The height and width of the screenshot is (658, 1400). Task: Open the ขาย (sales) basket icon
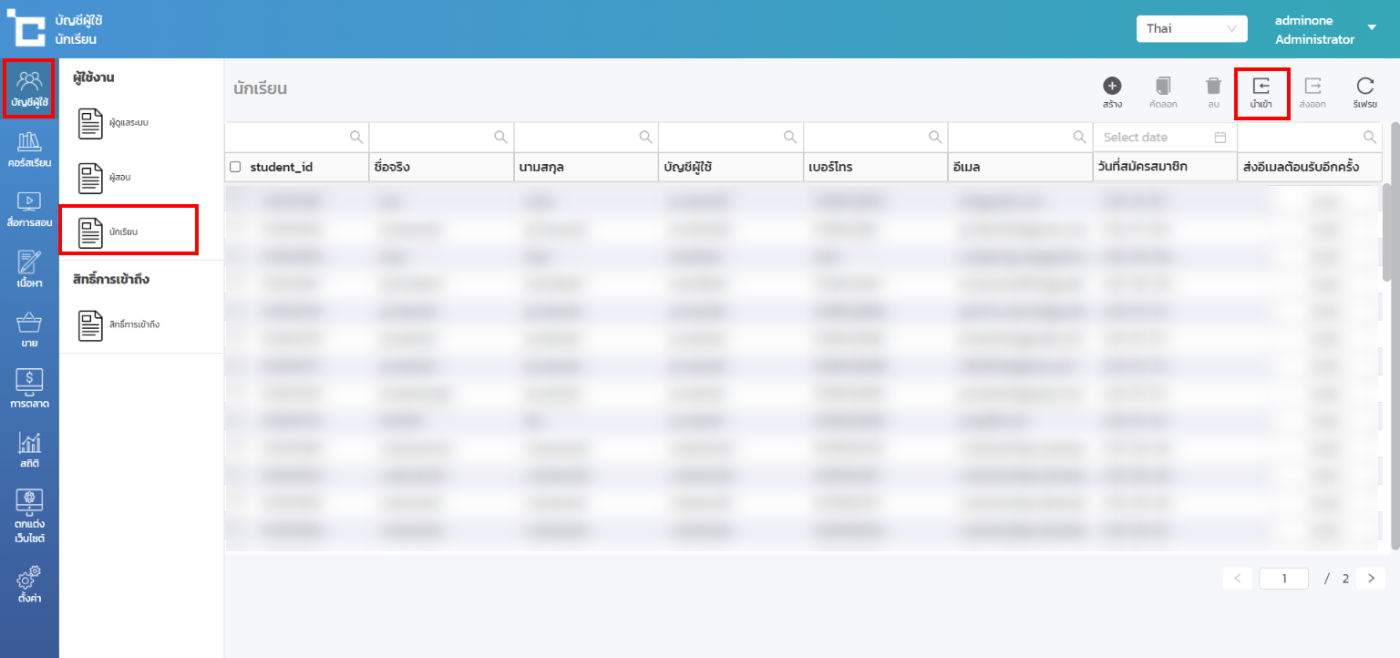29,329
